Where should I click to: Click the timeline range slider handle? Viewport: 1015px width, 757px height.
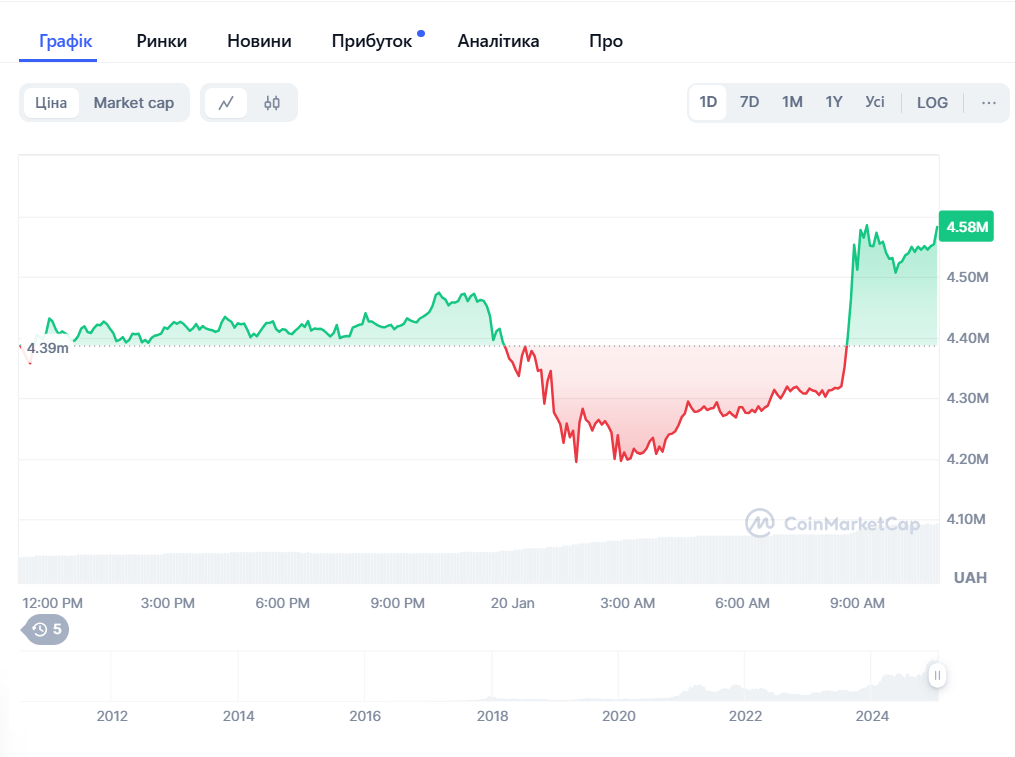pos(937,676)
